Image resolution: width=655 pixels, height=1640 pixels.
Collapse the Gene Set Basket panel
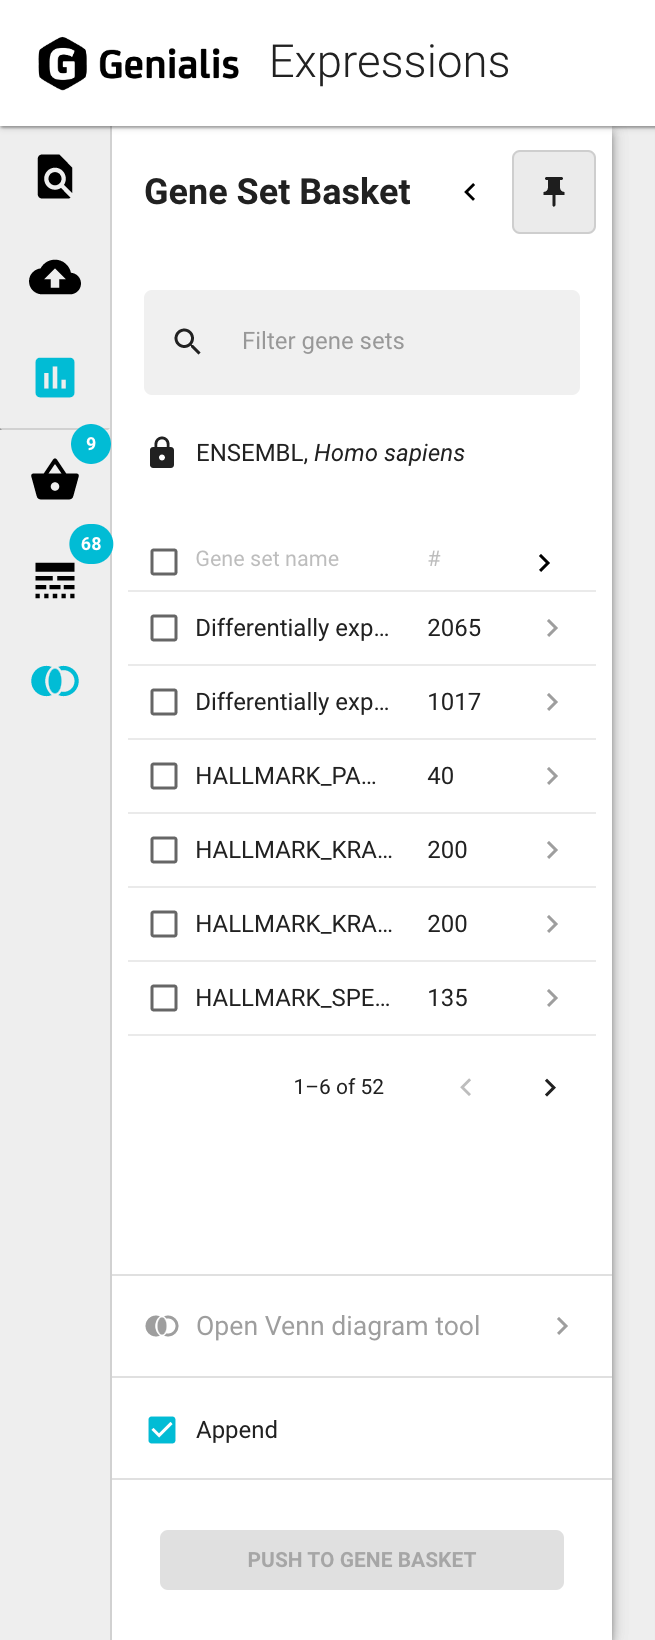(x=469, y=192)
